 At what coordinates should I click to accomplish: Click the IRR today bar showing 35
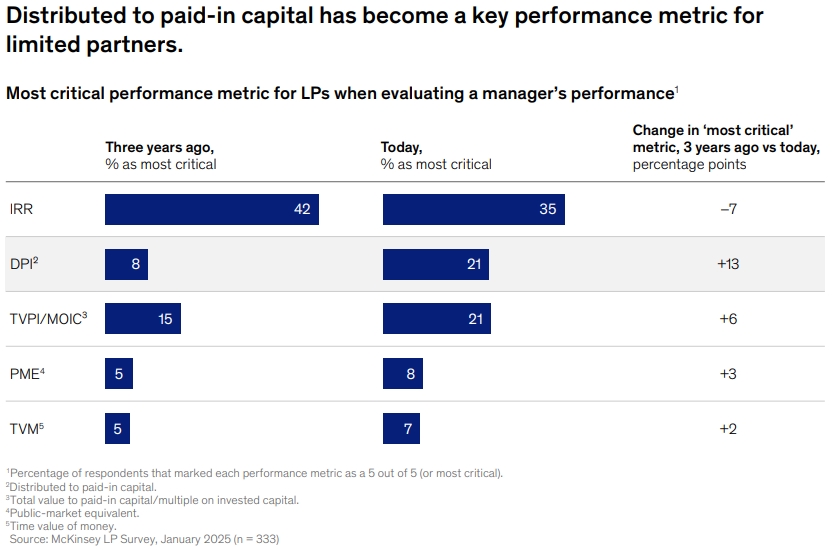point(473,209)
